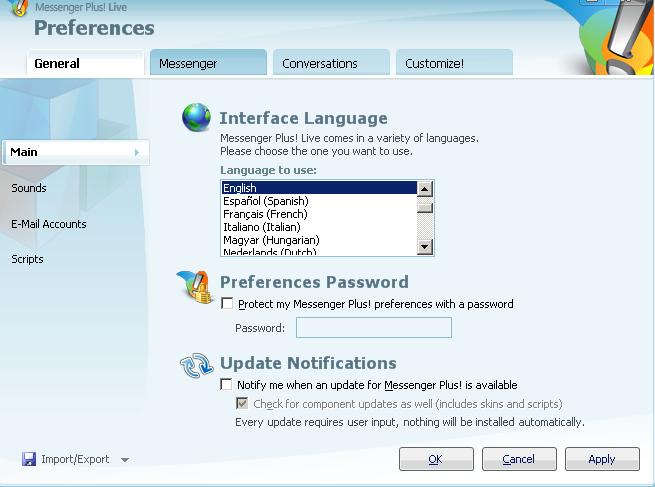The height and width of the screenshot is (487, 655).
Task: Click the Update Notifications arrows icon
Action: pos(196,366)
